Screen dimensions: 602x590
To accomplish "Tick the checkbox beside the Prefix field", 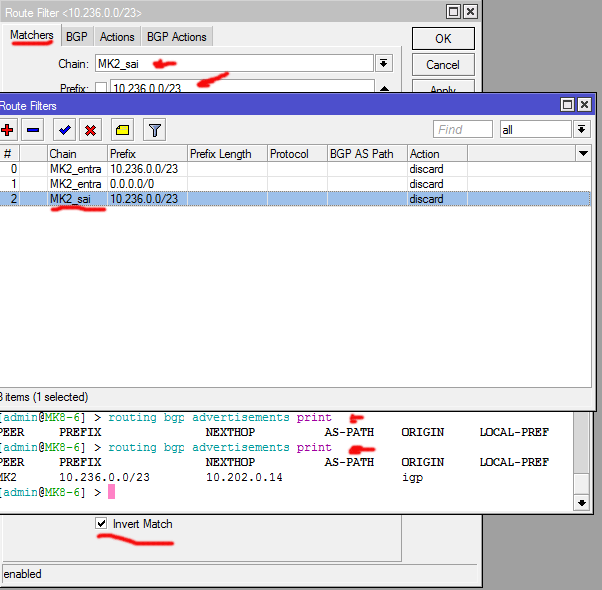I will point(100,89).
